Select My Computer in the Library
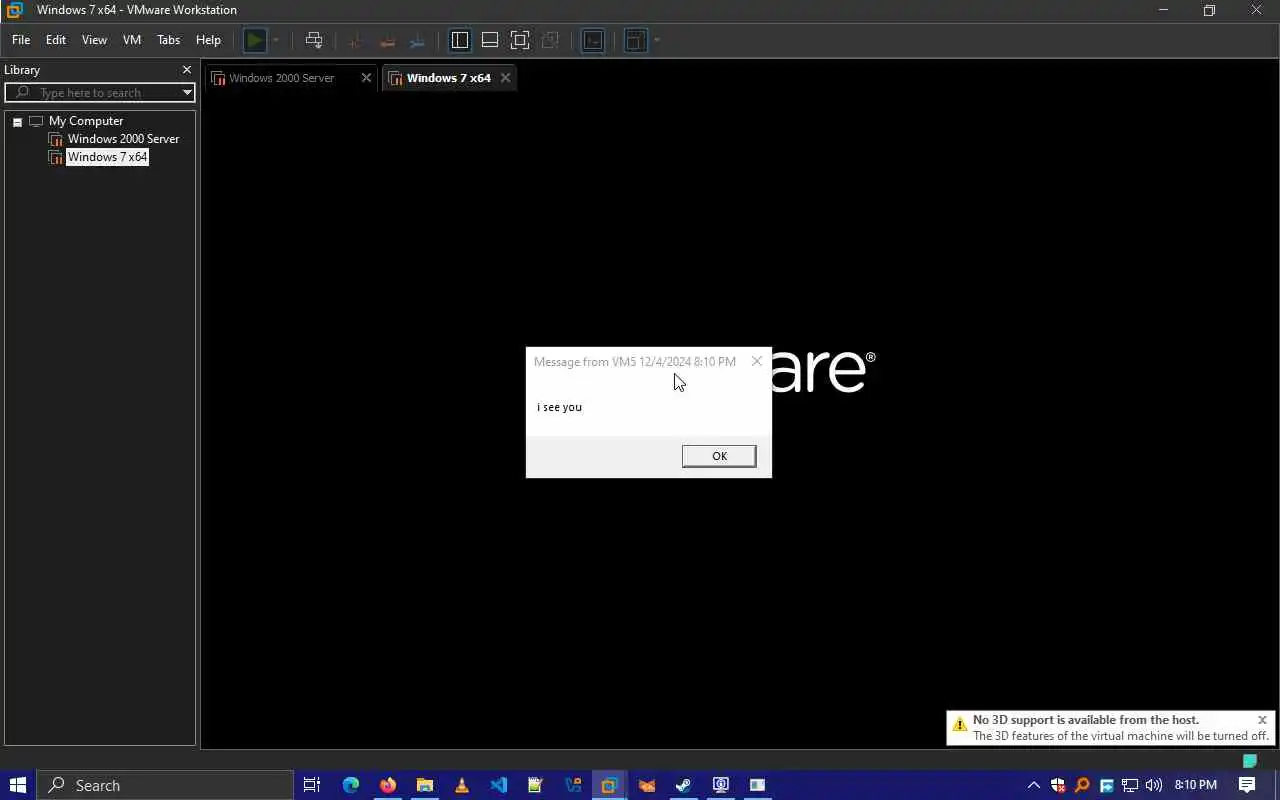This screenshot has height=800, width=1280. point(86,121)
